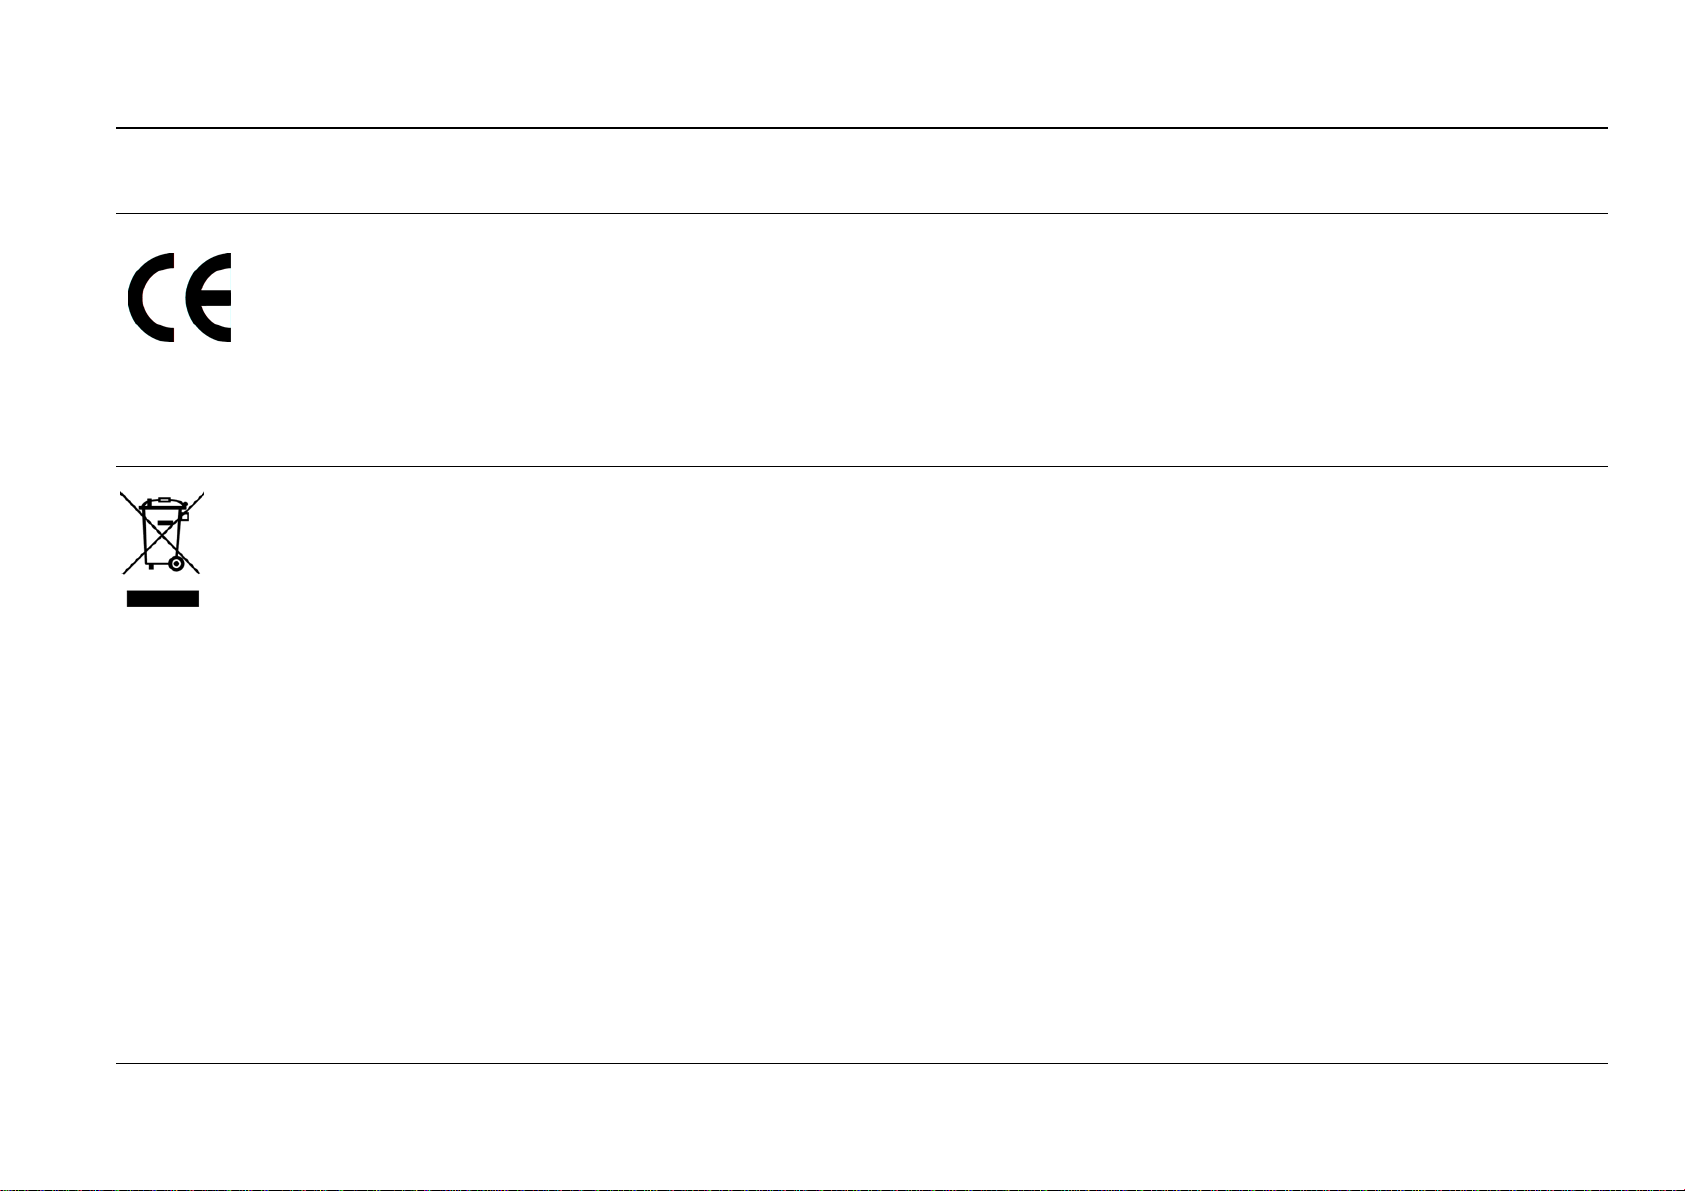Click the lid of the wheeled bin icon
This screenshot has height=1191, width=1685.
pos(160,502)
